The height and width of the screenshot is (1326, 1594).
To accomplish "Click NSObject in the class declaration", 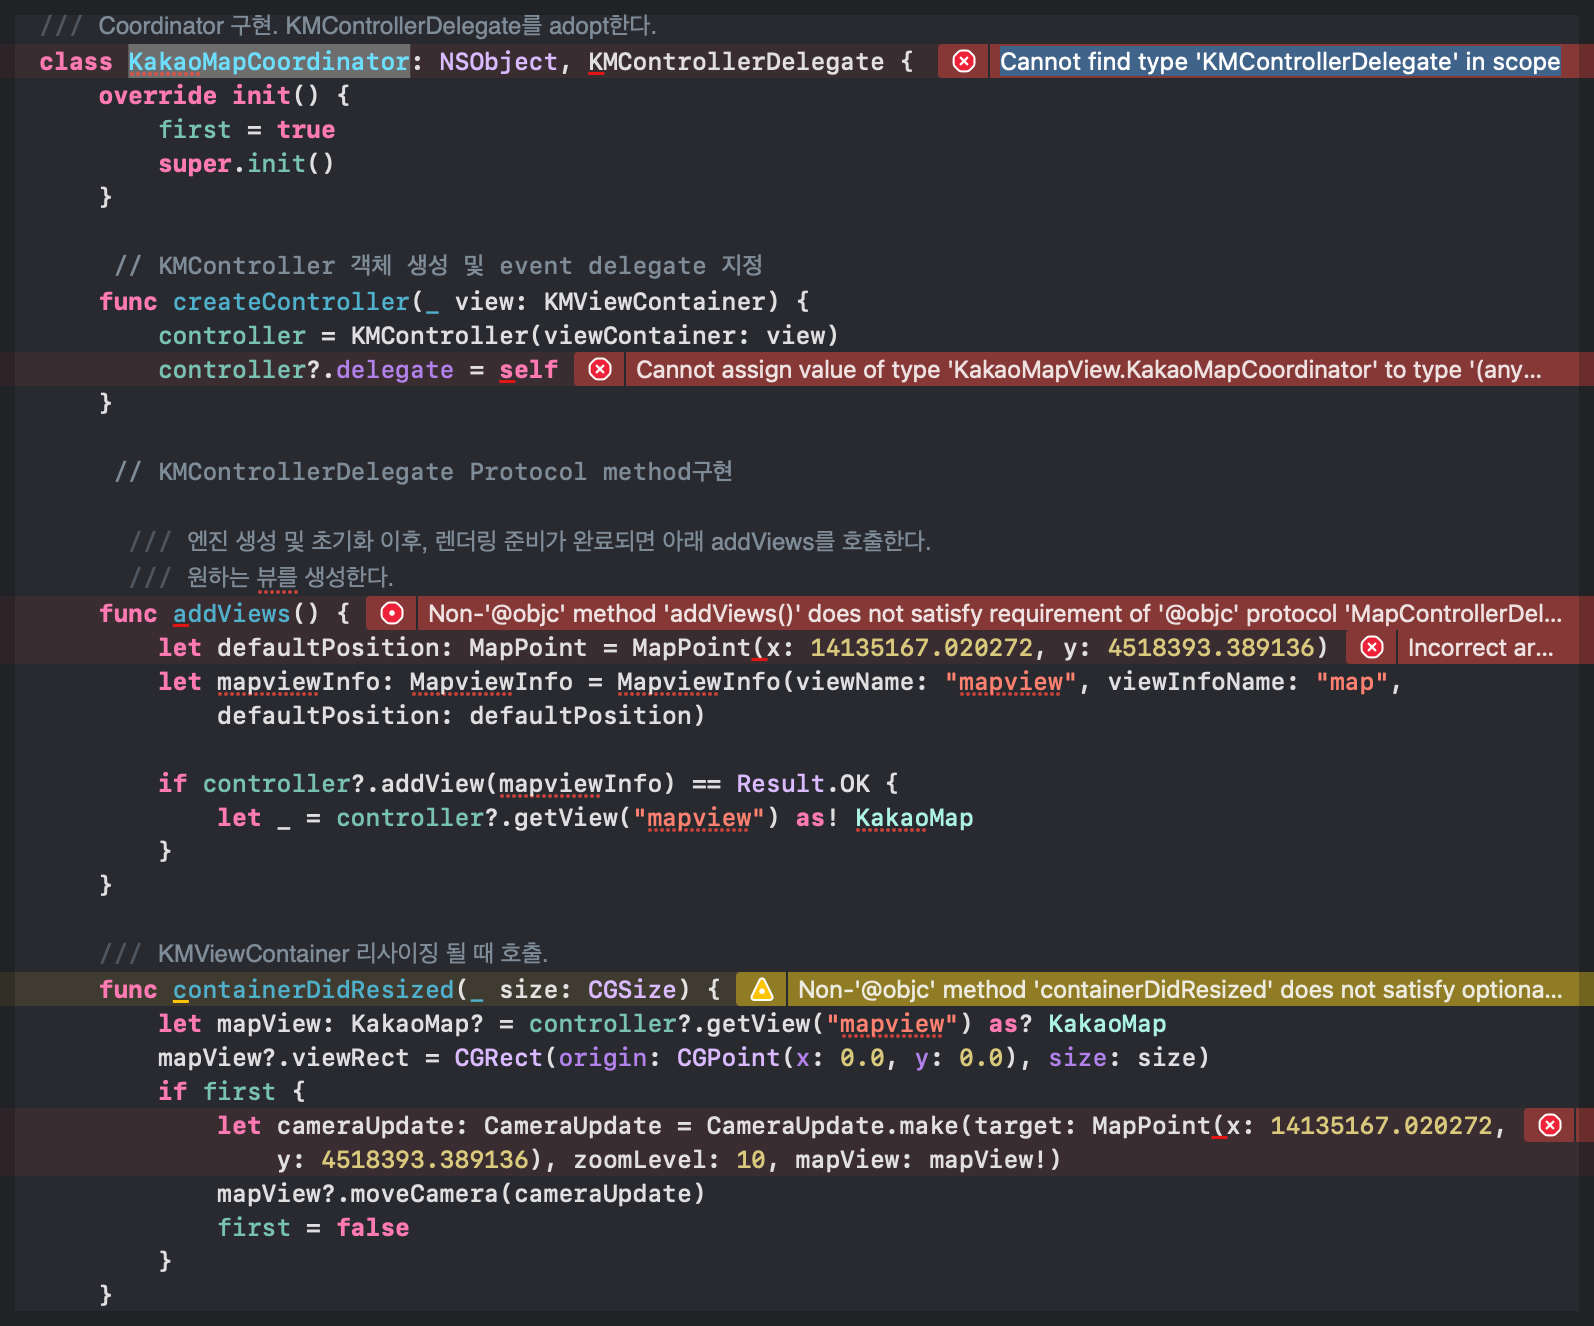I will click(x=498, y=62).
